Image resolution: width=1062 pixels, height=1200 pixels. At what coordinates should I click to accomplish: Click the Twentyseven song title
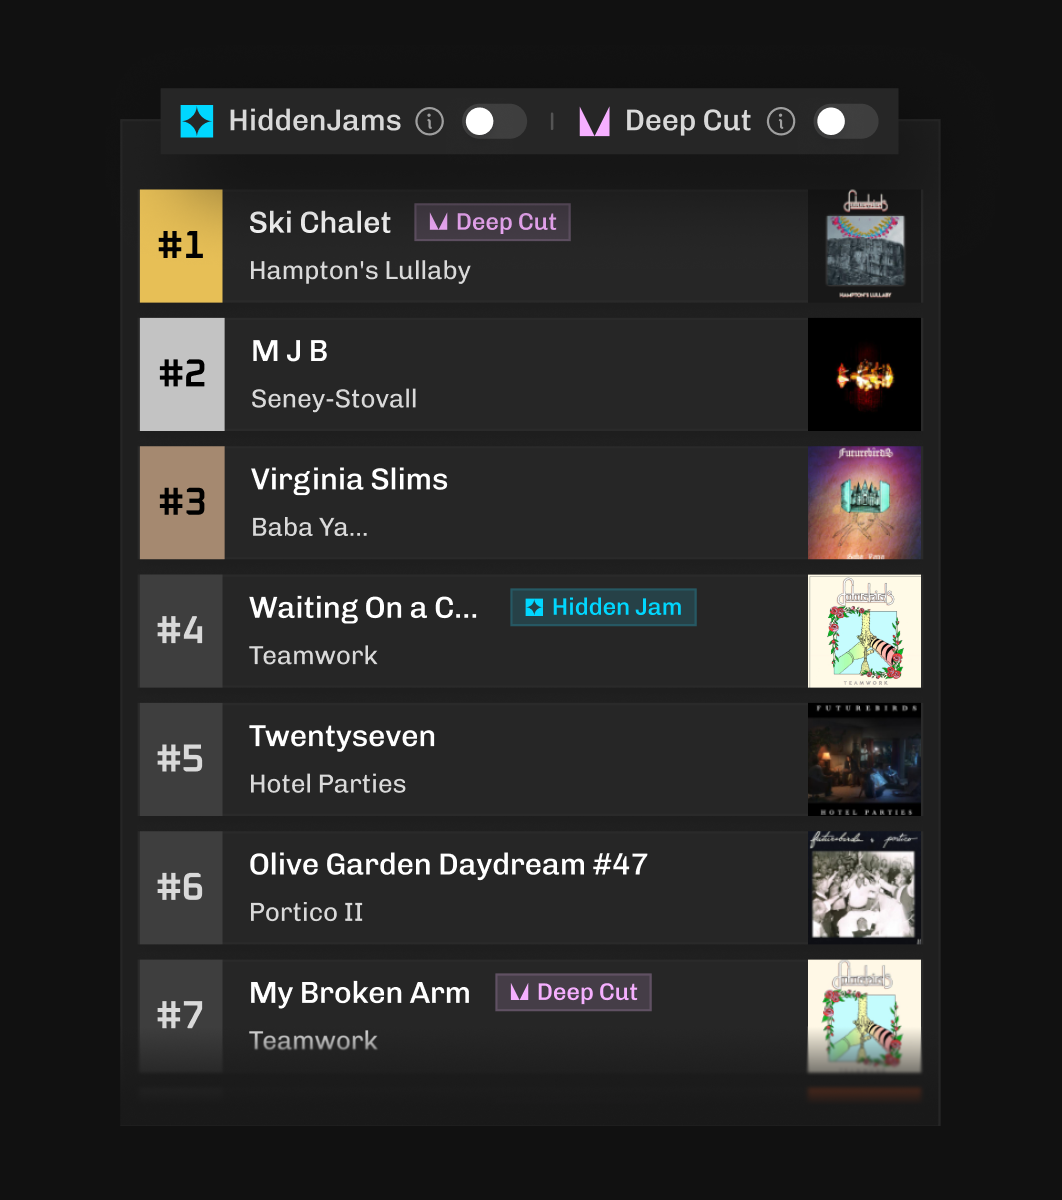[x=342, y=736]
